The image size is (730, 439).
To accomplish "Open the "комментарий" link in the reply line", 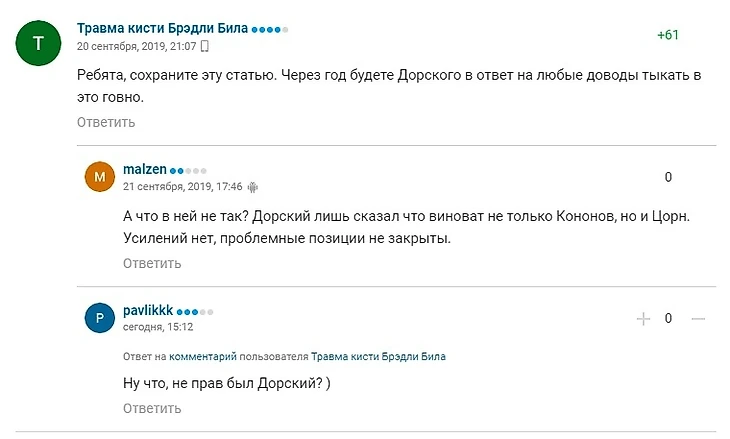I will pos(202,356).
